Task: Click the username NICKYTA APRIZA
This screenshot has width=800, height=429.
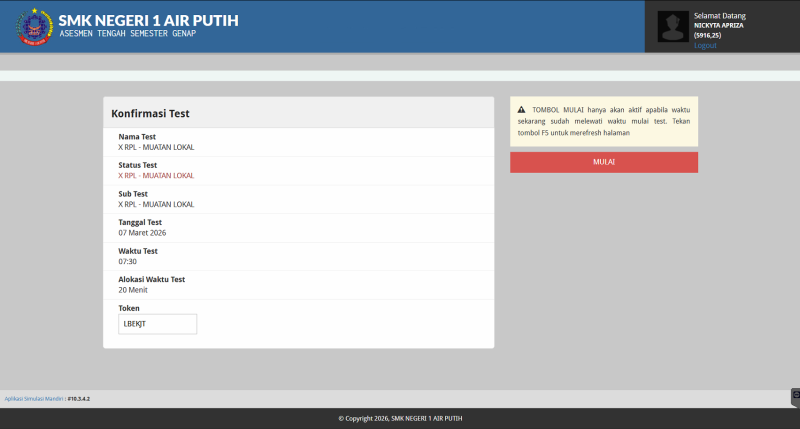Action: pos(720,25)
